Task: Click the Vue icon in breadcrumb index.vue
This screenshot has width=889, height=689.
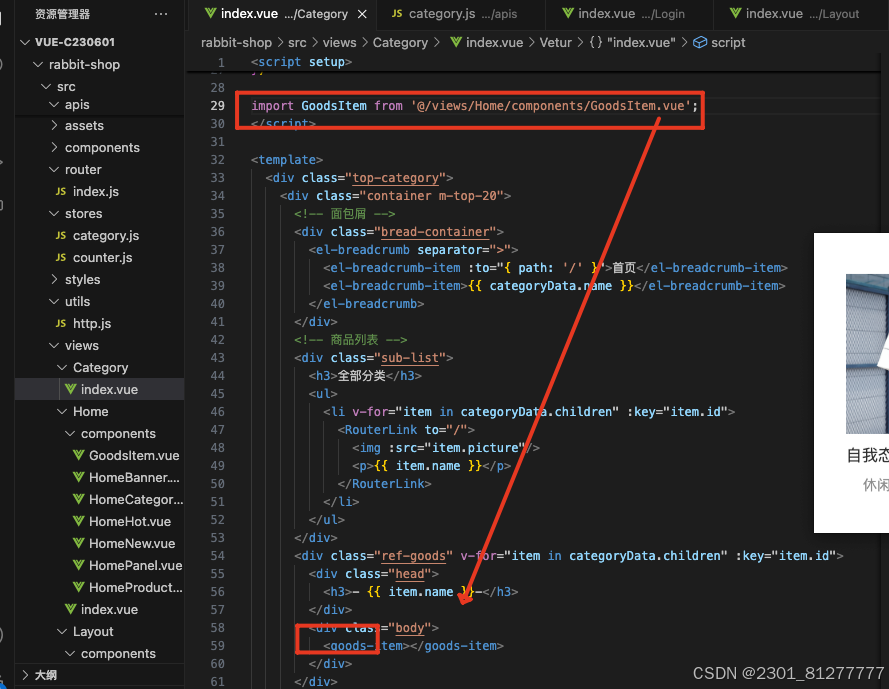Action: pyautogui.click(x=455, y=42)
